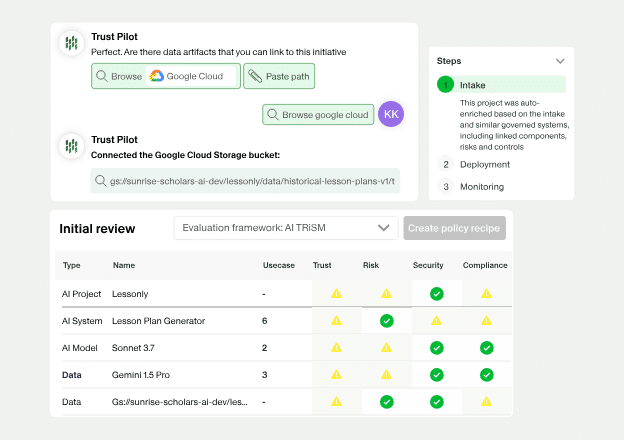Click the Gemini 1.5 Pro name
The image size is (624, 440).
pyautogui.click(x=141, y=375)
